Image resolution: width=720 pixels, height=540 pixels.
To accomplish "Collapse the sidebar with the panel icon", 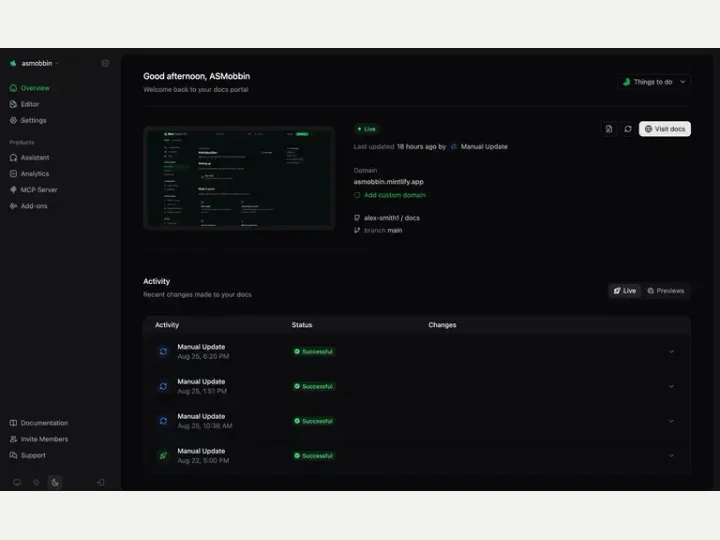I will pyautogui.click(x=105, y=63).
